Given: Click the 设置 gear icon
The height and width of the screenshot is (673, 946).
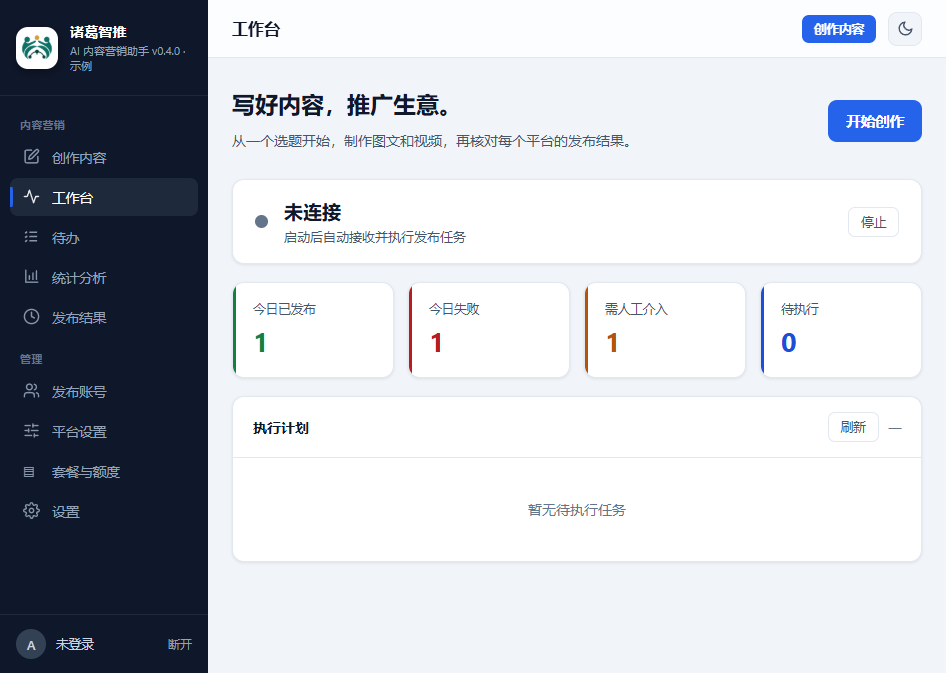Looking at the screenshot, I should pyautogui.click(x=31, y=511).
